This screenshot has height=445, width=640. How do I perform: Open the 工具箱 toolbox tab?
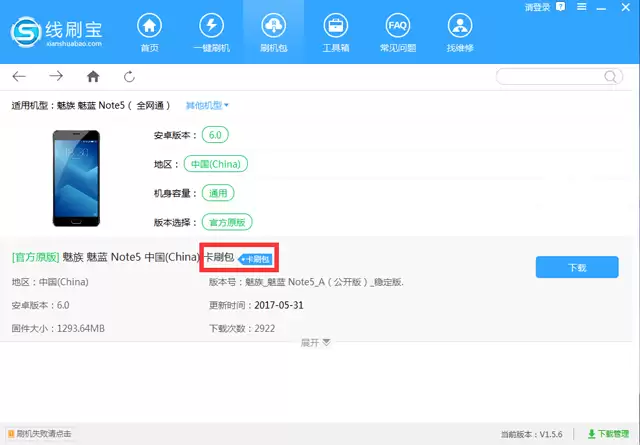(336, 33)
